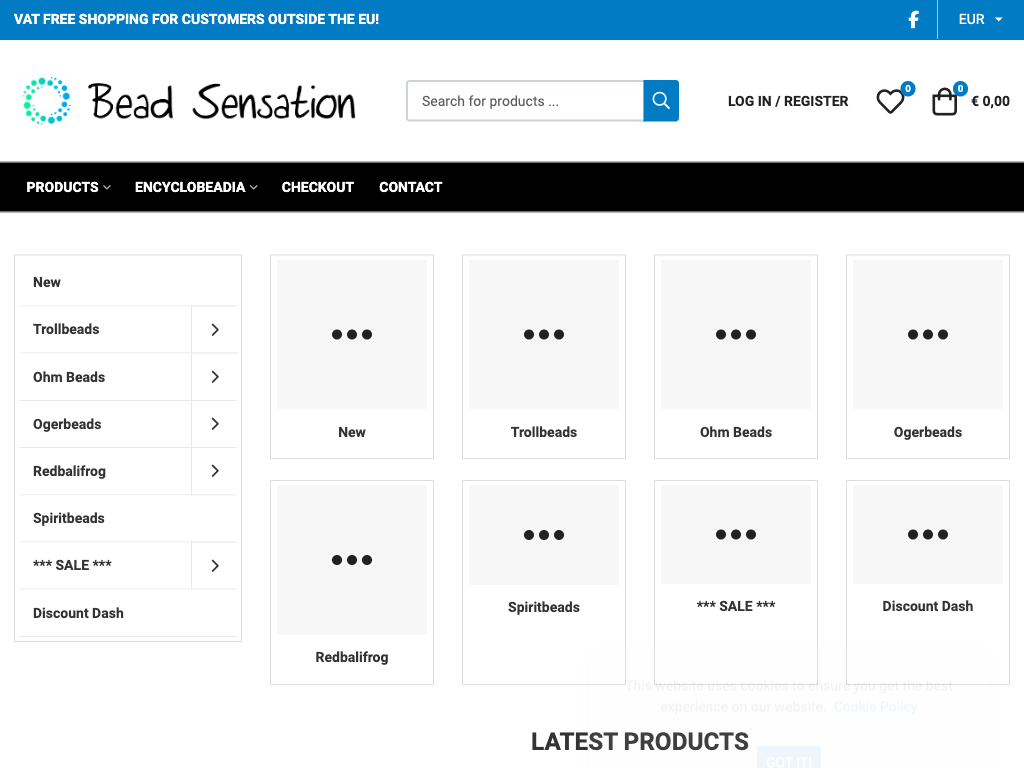Expand Ohm Beads sidebar subcategories arrow
The width and height of the screenshot is (1024, 768).
tap(215, 377)
